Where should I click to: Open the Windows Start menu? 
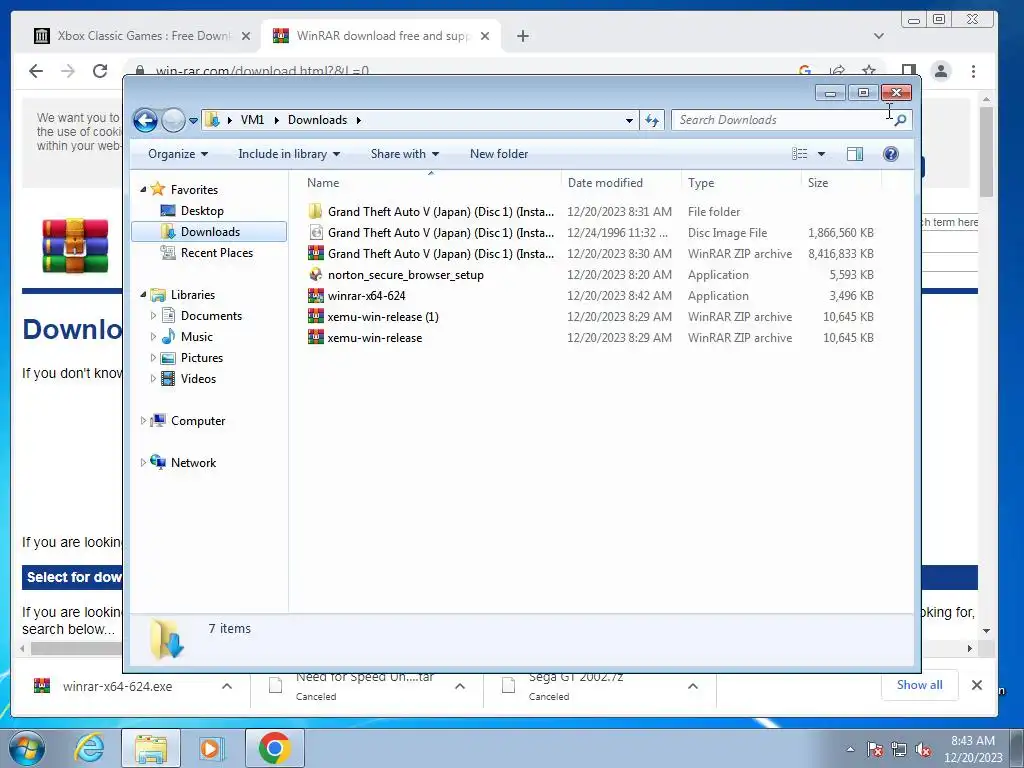pyautogui.click(x=26, y=748)
